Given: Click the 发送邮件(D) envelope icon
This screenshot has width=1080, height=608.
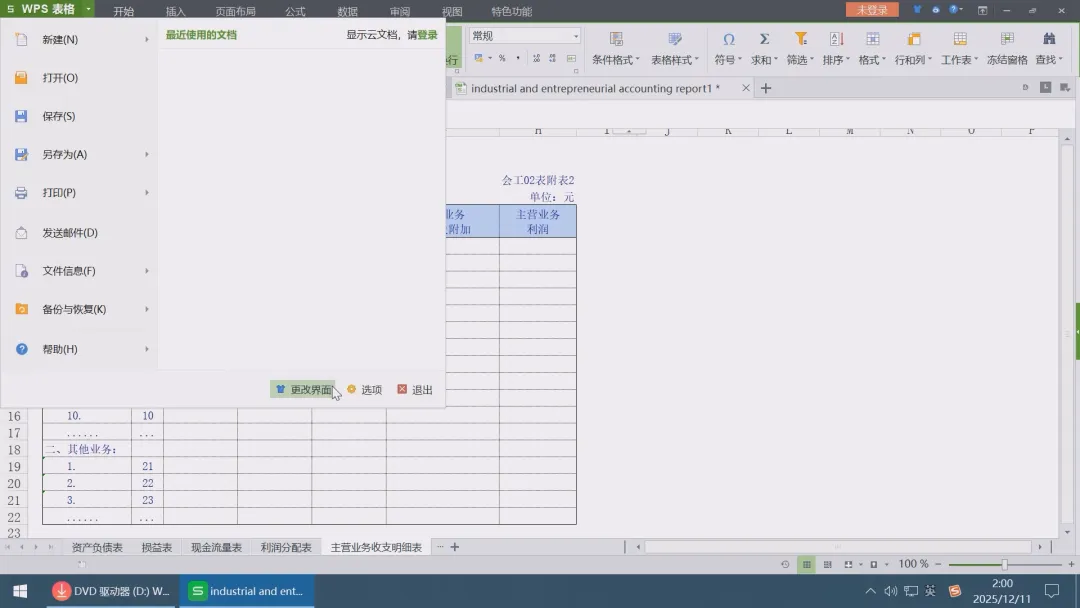Looking at the screenshot, I should (x=21, y=233).
